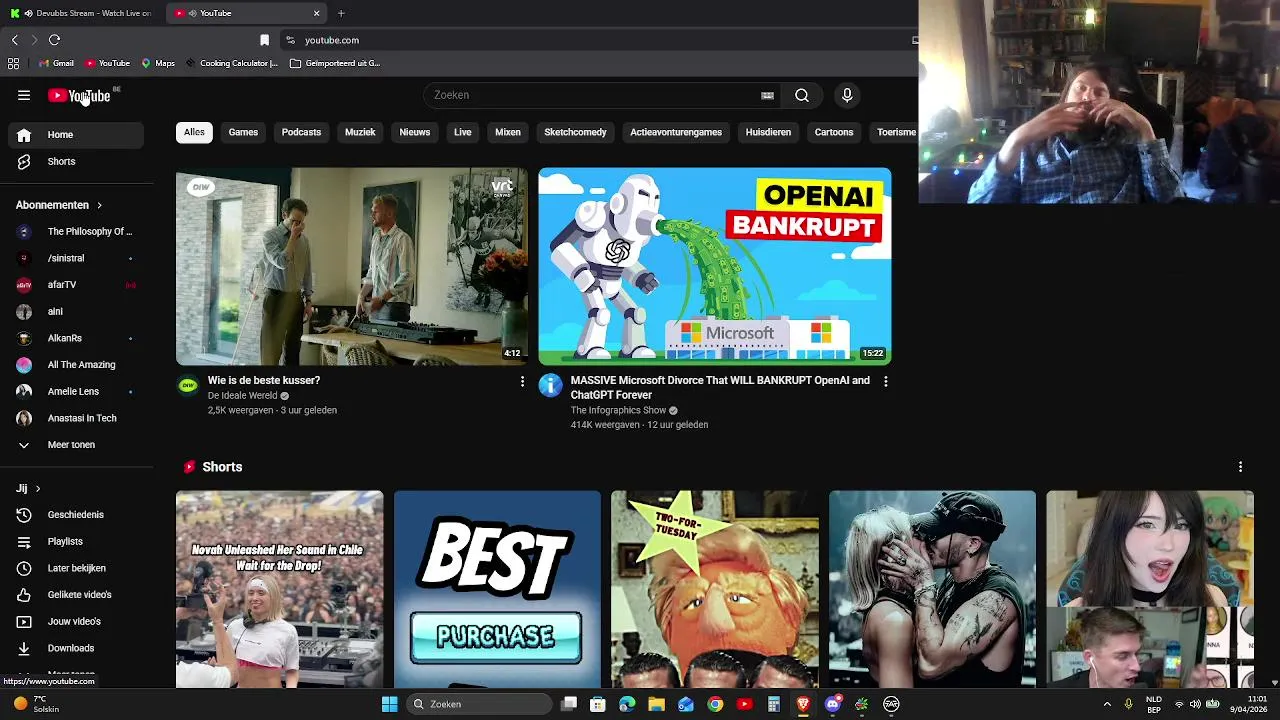Screen dimensions: 1280x720
Task: Open De Ideale Wereld channel link
Action: tap(242, 395)
